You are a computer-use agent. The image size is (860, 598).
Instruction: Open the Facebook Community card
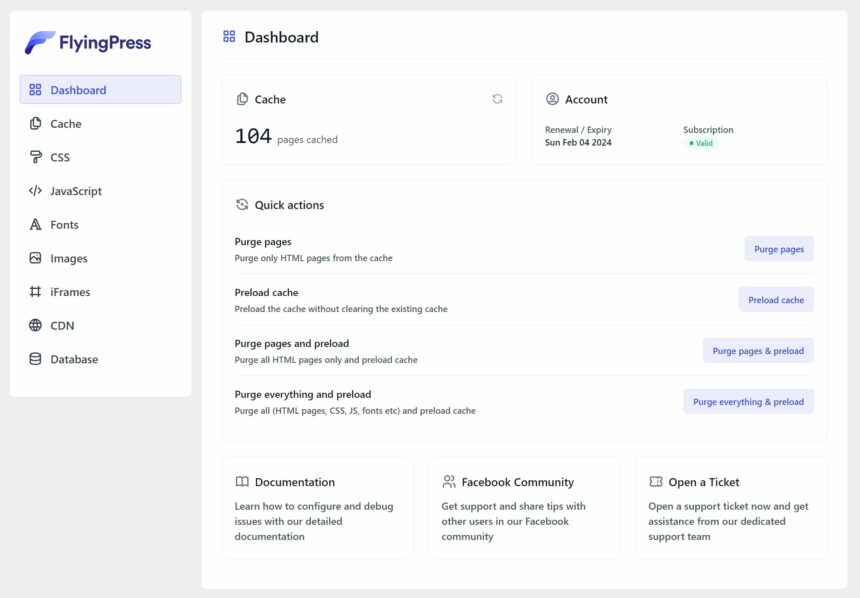point(523,507)
